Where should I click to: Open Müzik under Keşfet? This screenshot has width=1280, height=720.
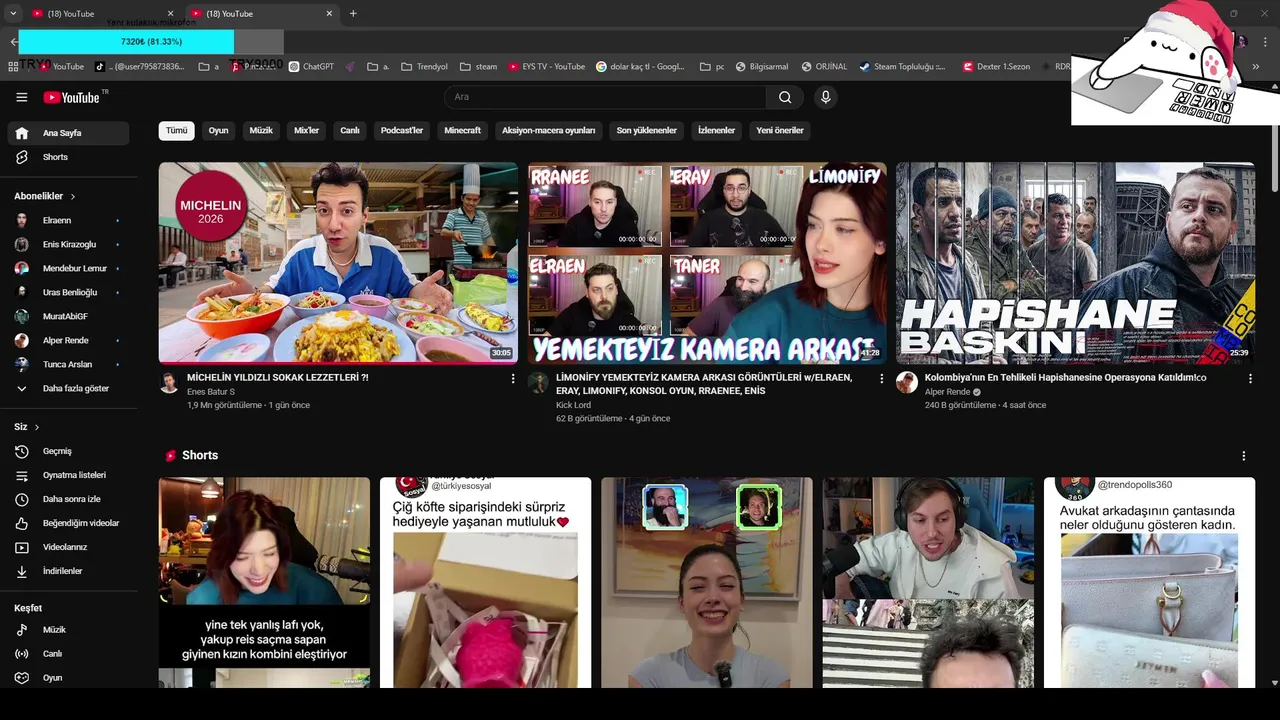68,630
